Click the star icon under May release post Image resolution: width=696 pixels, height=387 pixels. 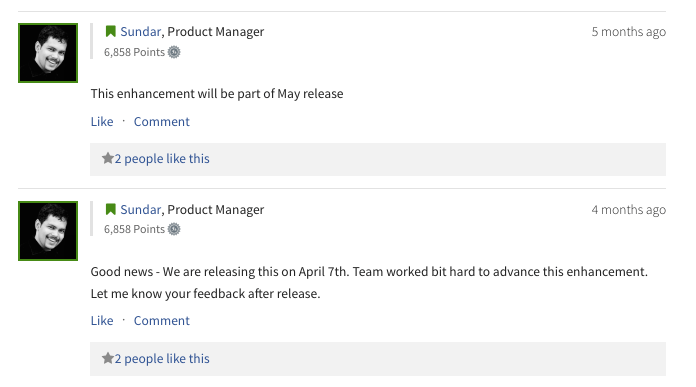point(107,158)
